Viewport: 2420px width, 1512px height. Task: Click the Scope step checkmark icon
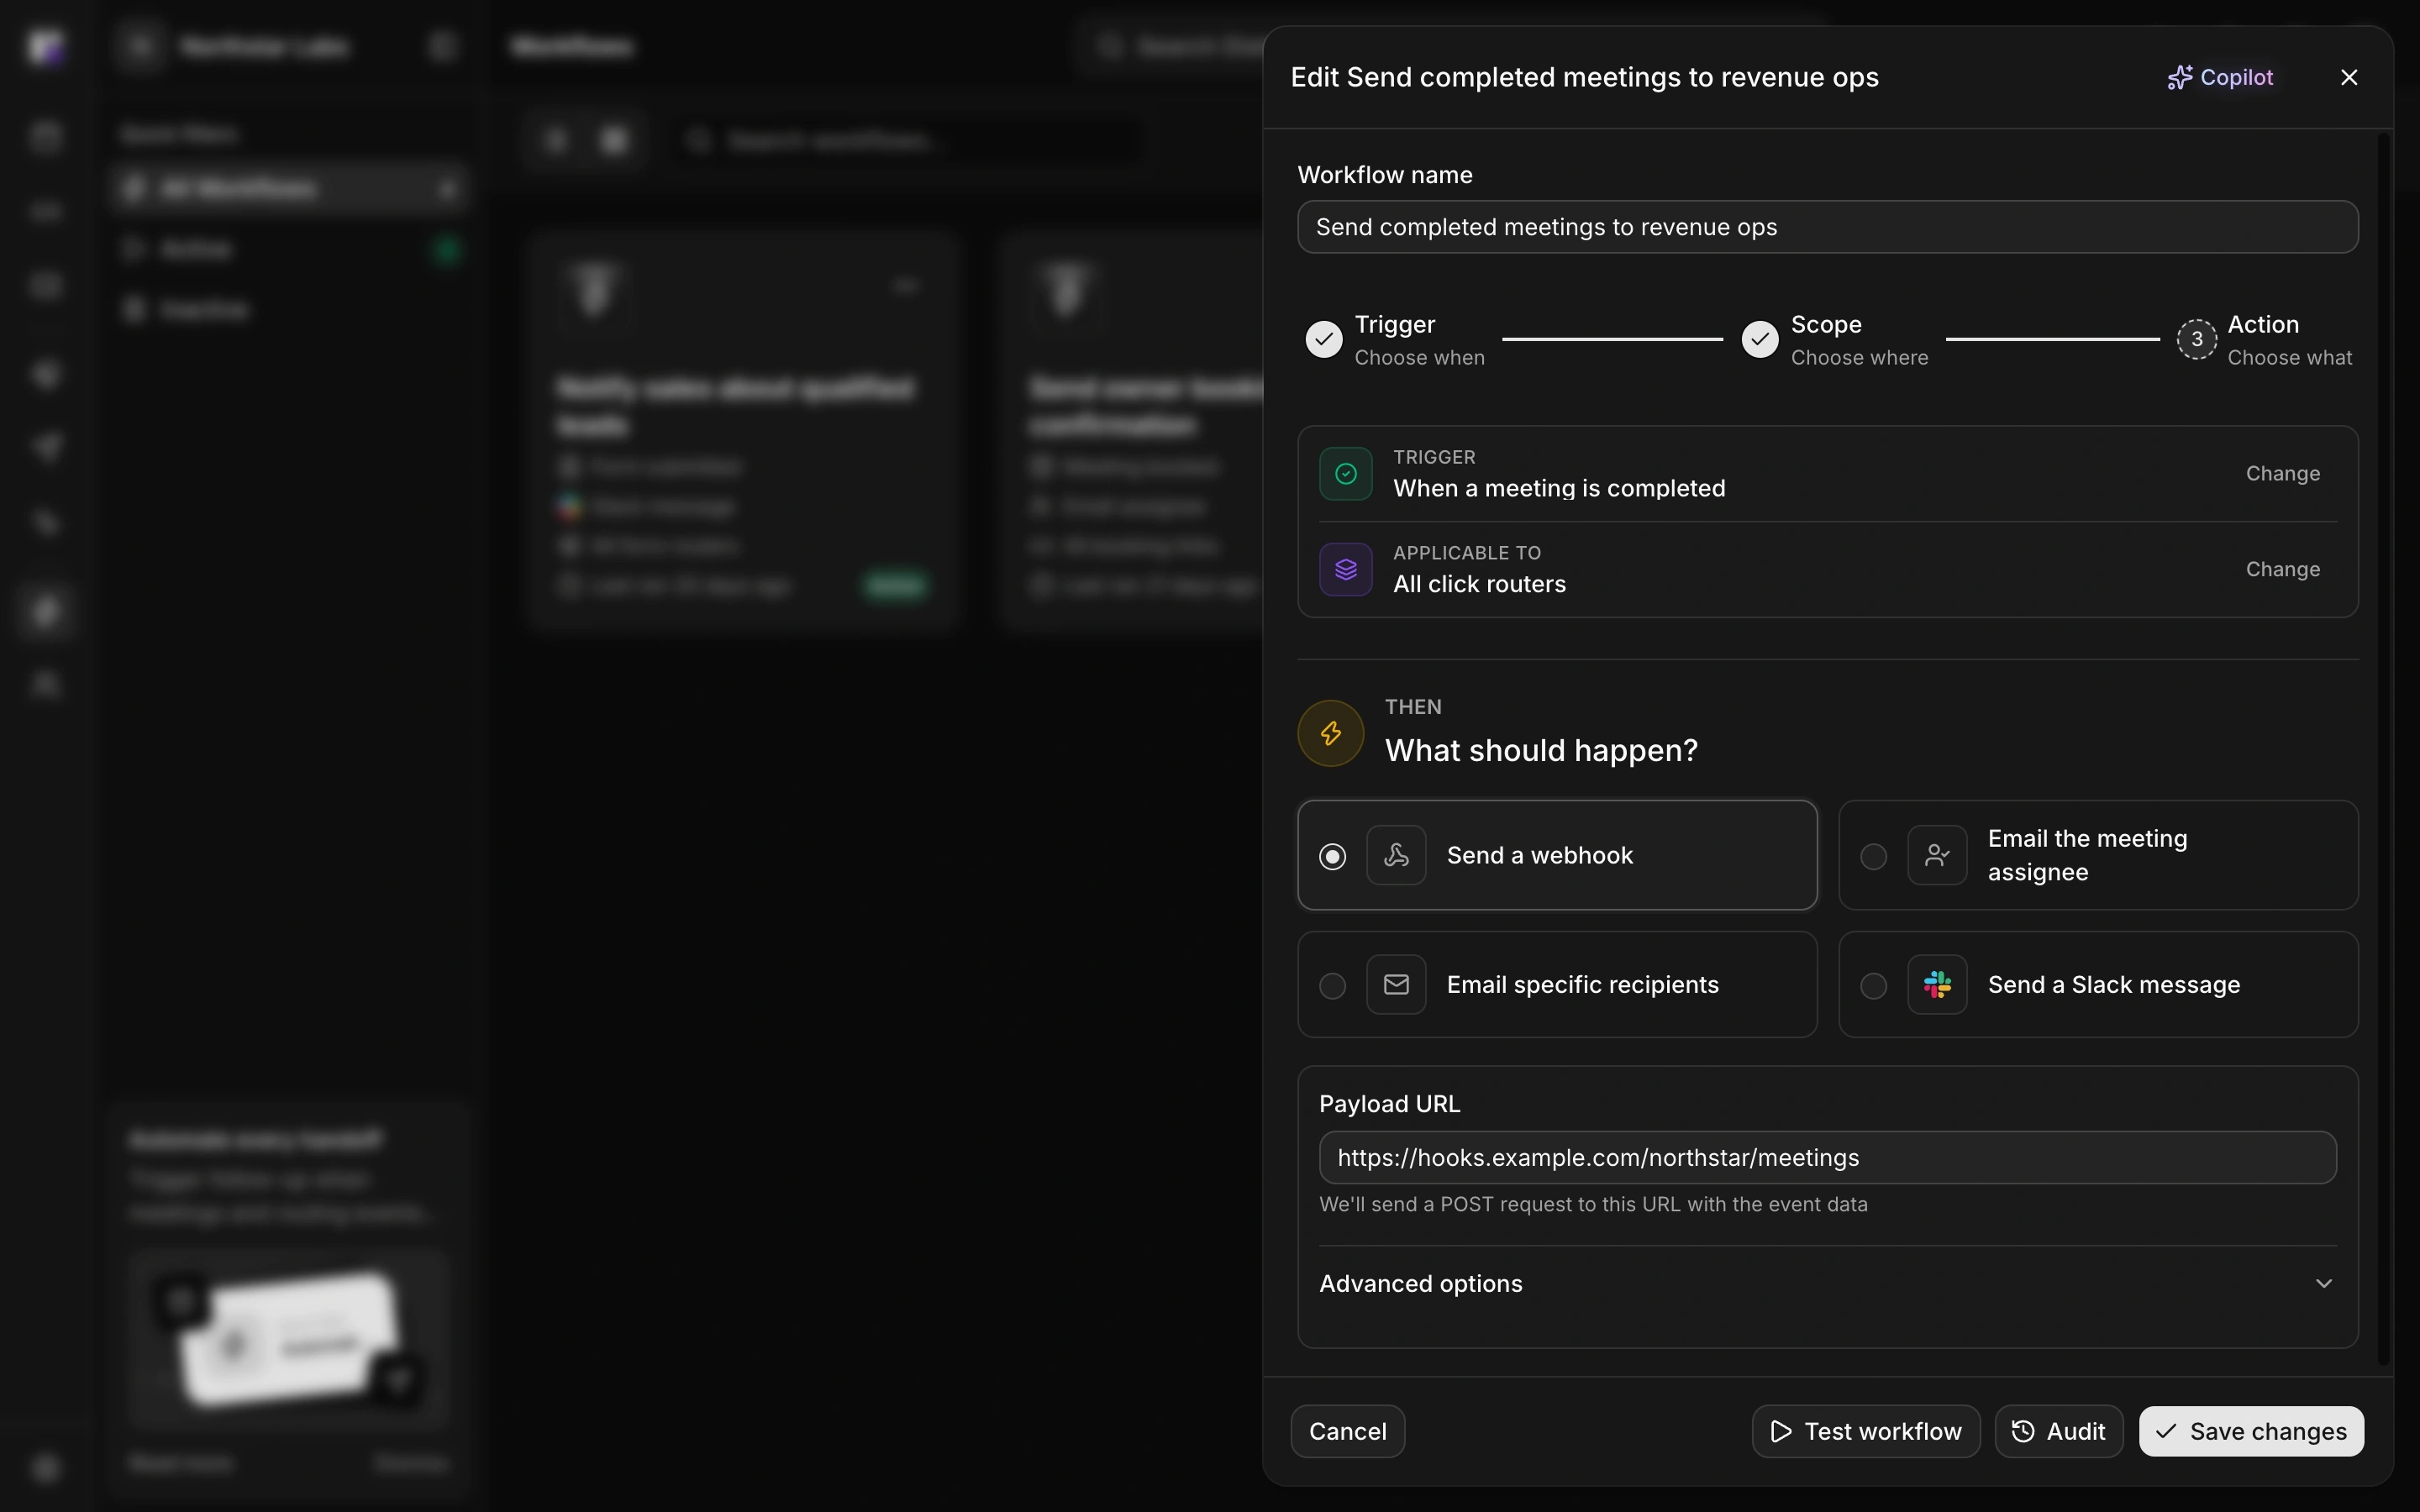pos(1760,339)
